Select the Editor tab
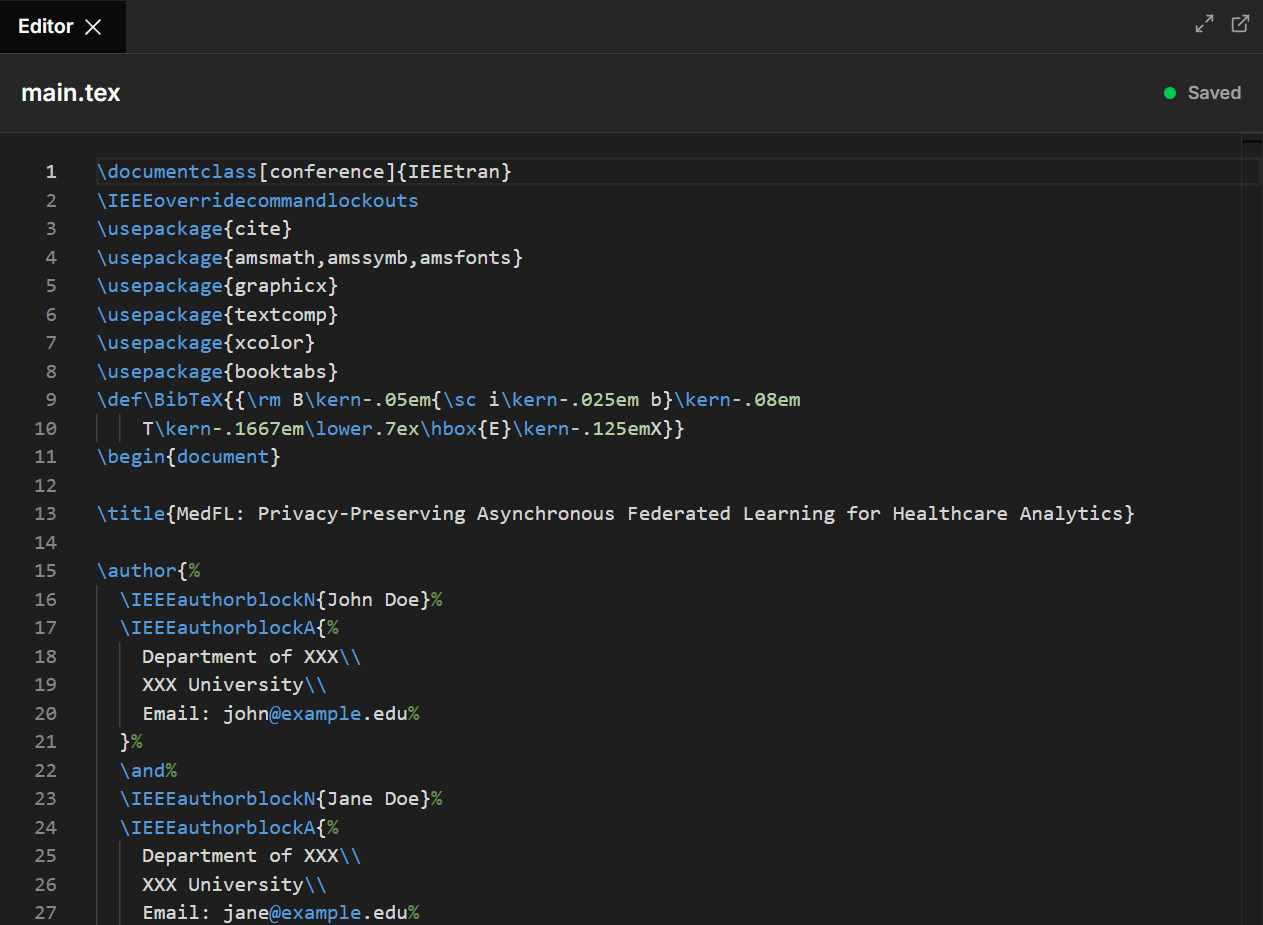The width and height of the screenshot is (1263, 925). (45, 27)
